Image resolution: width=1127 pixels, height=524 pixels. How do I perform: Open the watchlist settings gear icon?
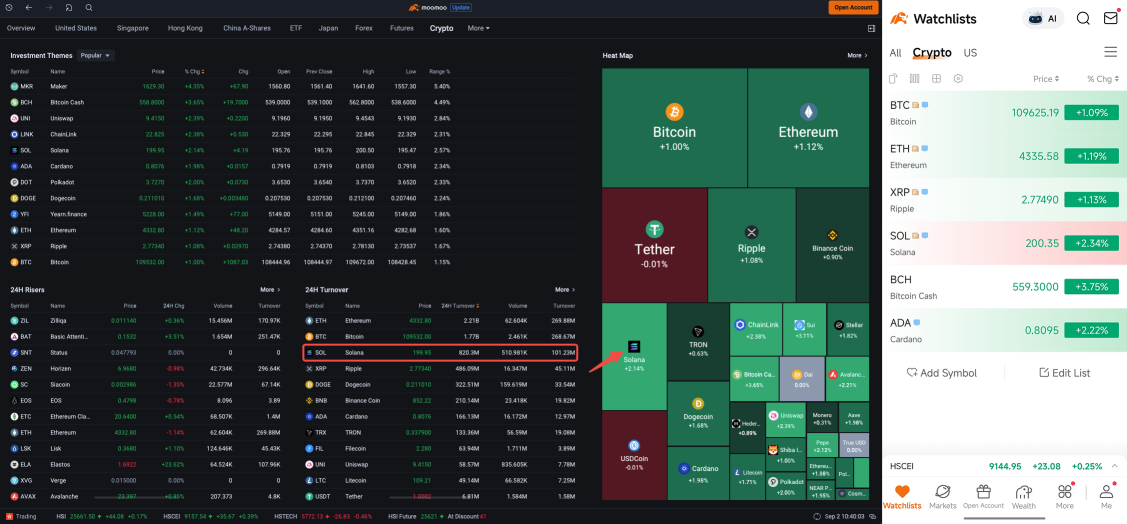(x=958, y=78)
